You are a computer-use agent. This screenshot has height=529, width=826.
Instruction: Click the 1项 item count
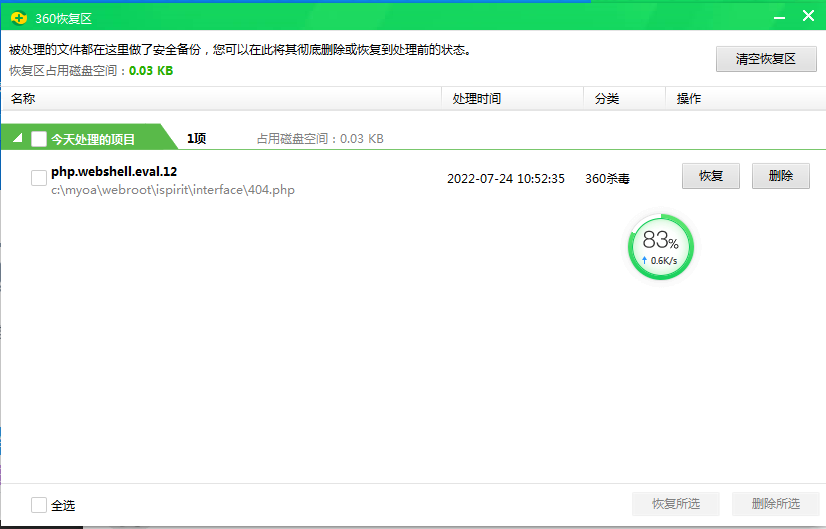pos(196,139)
